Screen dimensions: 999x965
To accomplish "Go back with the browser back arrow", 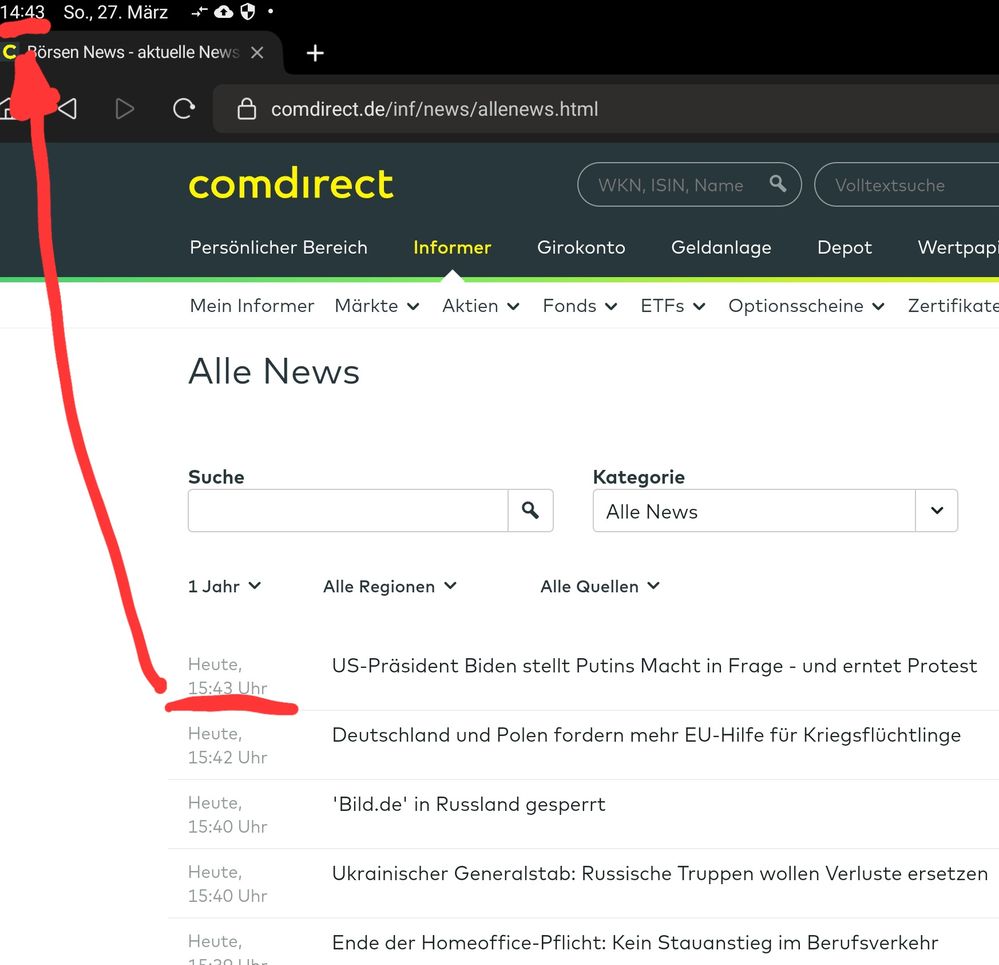I will tap(68, 109).
